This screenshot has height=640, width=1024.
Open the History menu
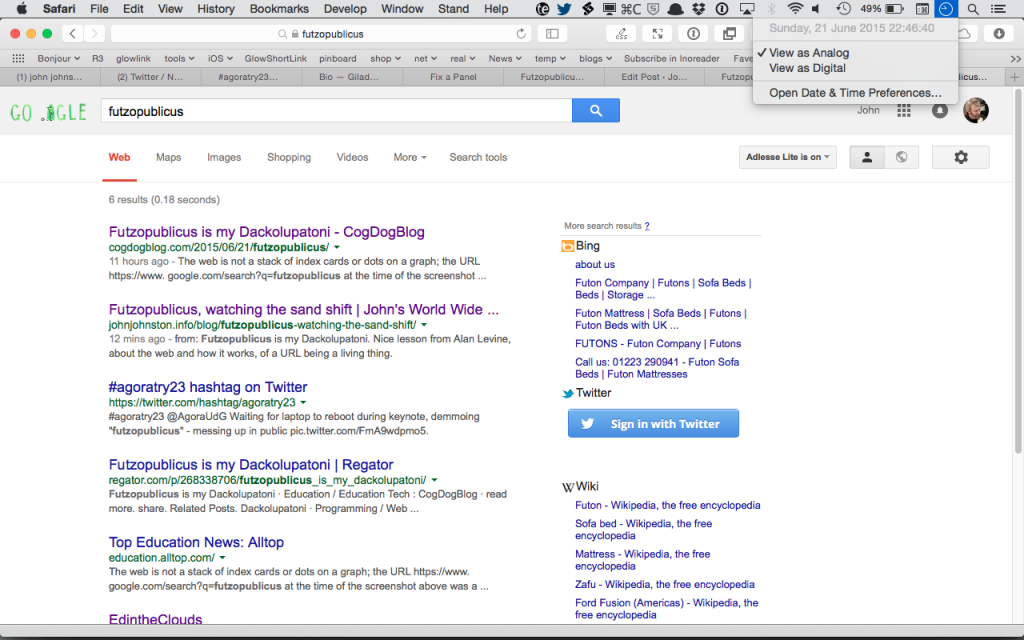click(216, 8)
